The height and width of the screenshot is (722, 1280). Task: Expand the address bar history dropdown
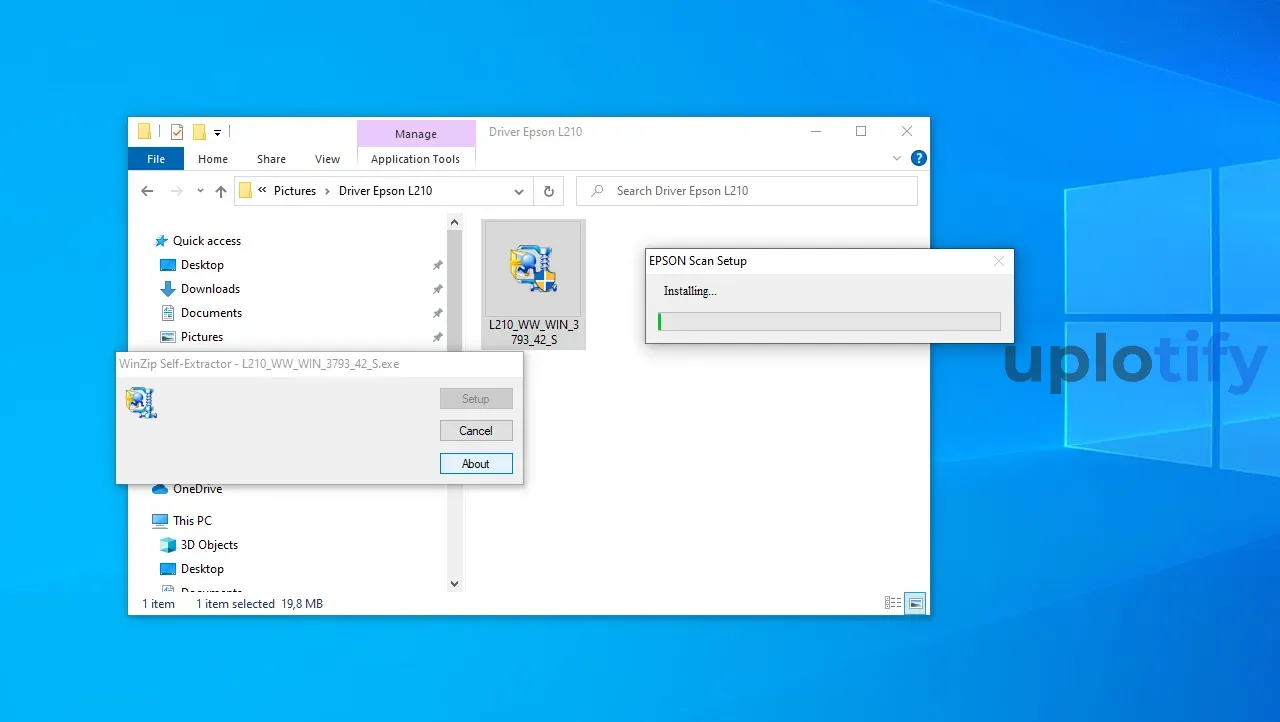[x=519, y=191]
